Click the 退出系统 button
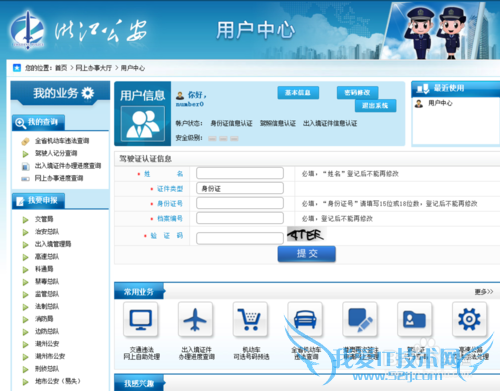Image resolution: width=500 pixels, height=391 pixels. (375, 106)
